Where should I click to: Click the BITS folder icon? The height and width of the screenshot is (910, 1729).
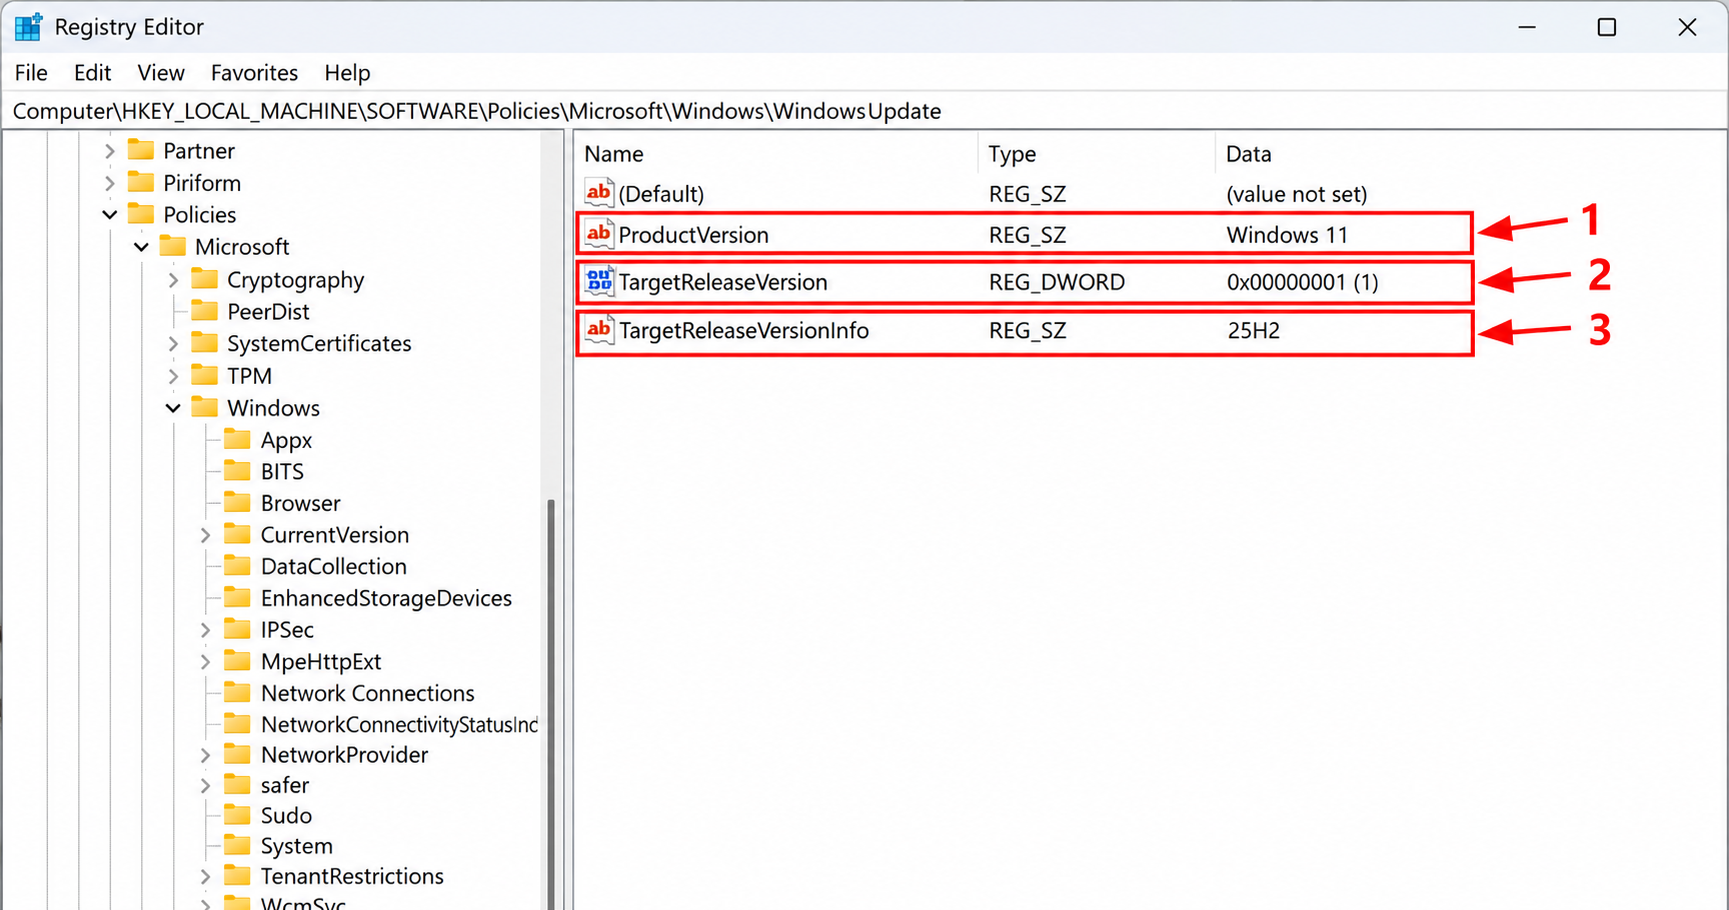pyautogui.click(x=237, y=471)
